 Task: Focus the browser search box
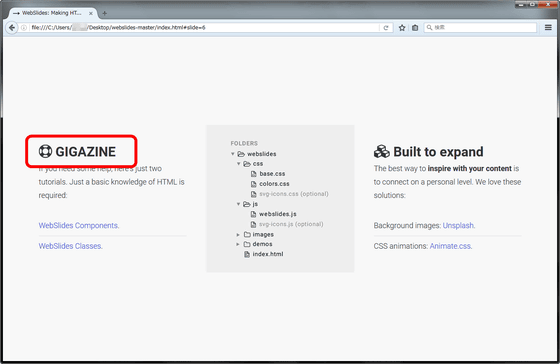[x=480, y=28]
